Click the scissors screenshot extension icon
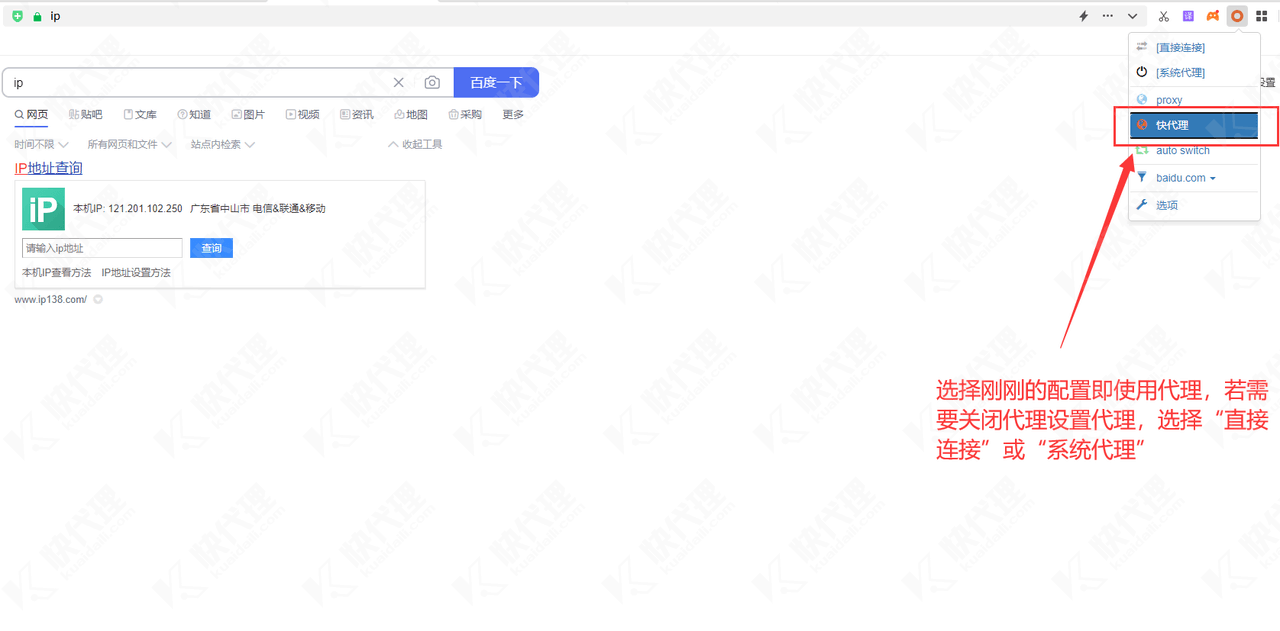The height and width of the screenshot is (631, 1280). [x=1163, y=16]
